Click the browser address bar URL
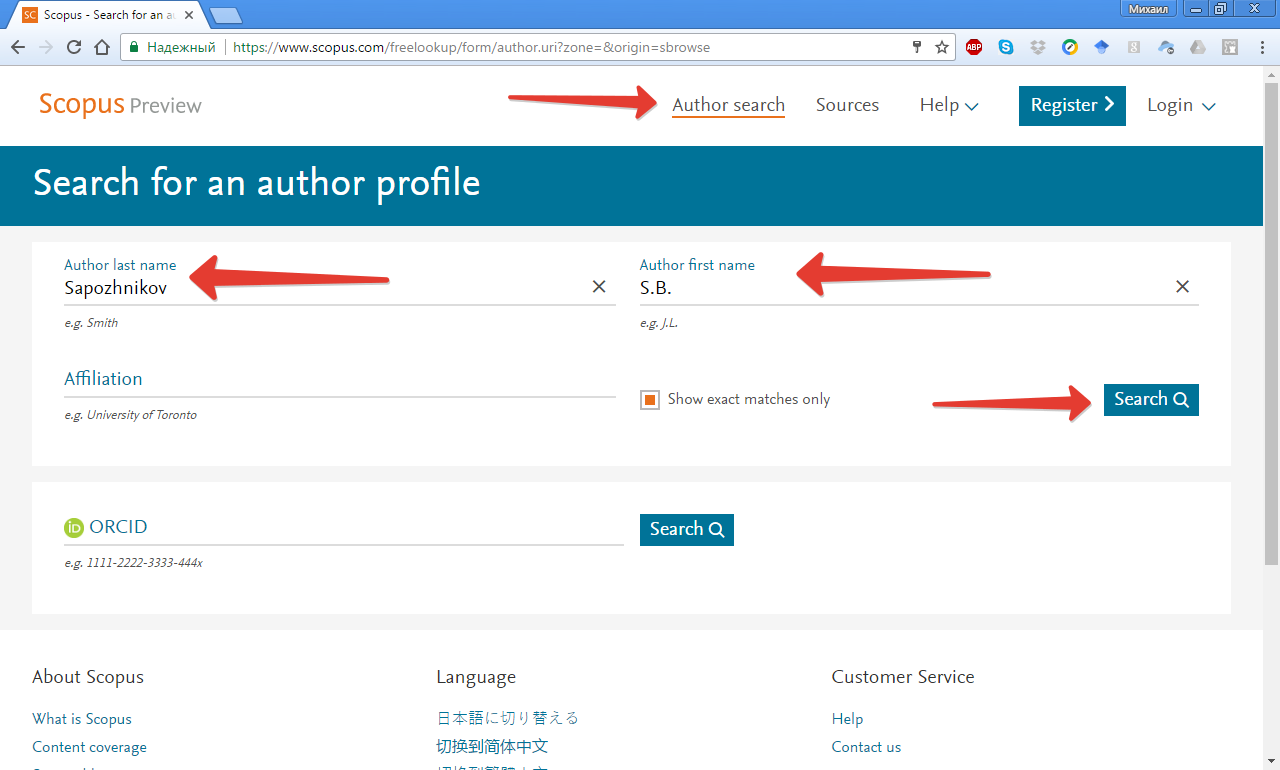1280x770 pixels. pyautogui.click(x=472, y=47)
